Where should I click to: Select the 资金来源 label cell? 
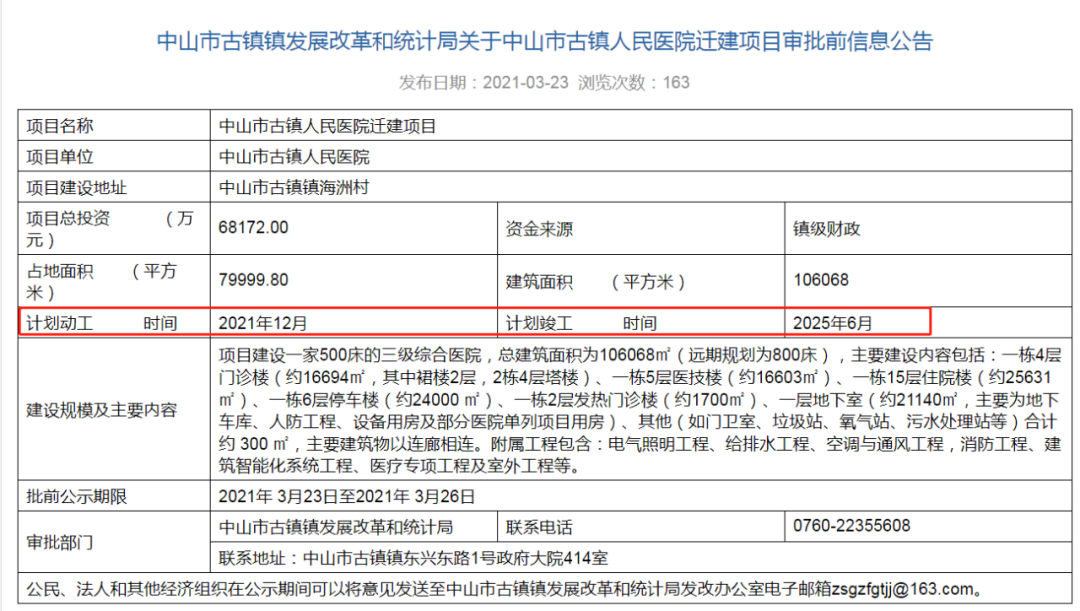(x=641, y=229)
